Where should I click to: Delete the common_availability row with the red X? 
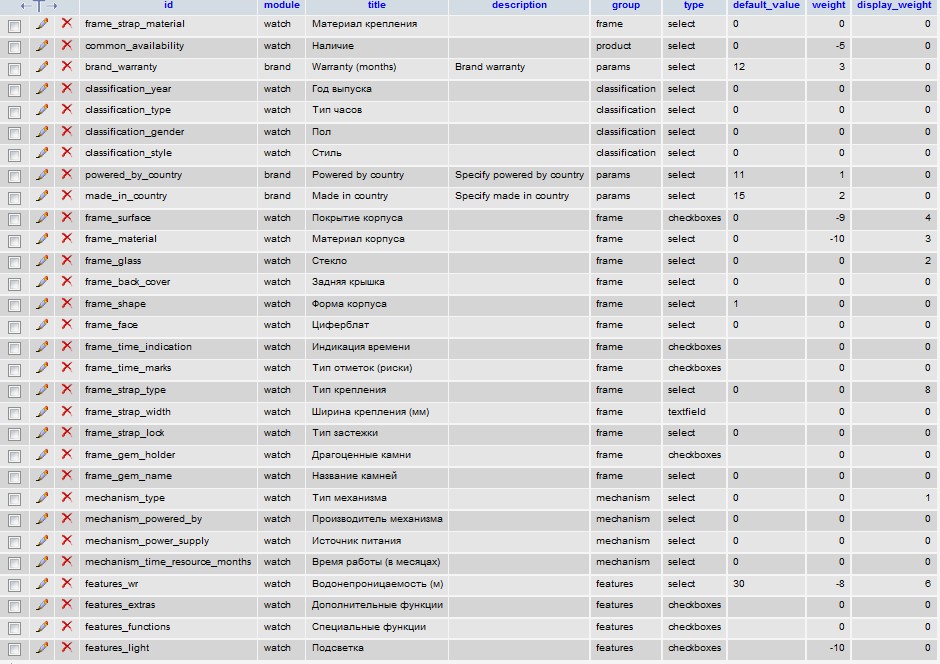(67, 45)
